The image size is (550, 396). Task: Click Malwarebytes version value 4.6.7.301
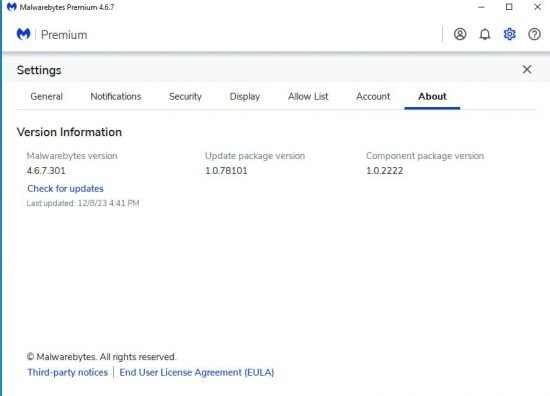46,171
